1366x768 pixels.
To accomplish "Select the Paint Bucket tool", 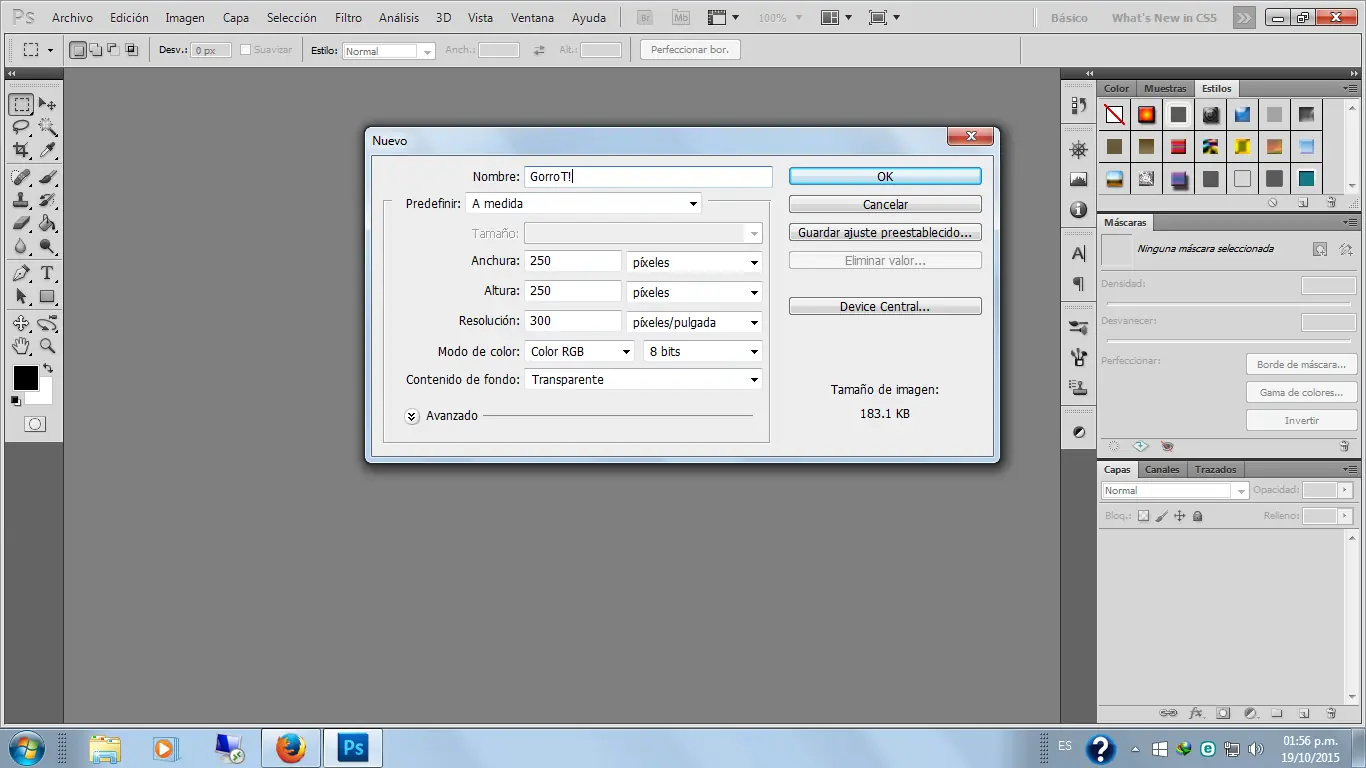I will 47,223.
